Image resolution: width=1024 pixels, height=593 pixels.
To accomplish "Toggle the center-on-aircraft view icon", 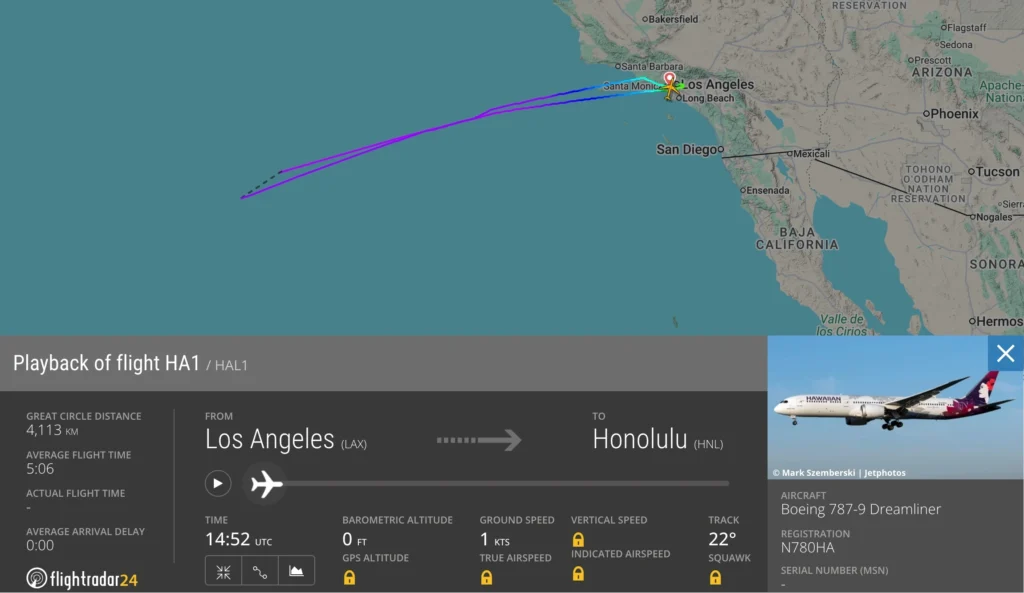I will tap(223, 571).
